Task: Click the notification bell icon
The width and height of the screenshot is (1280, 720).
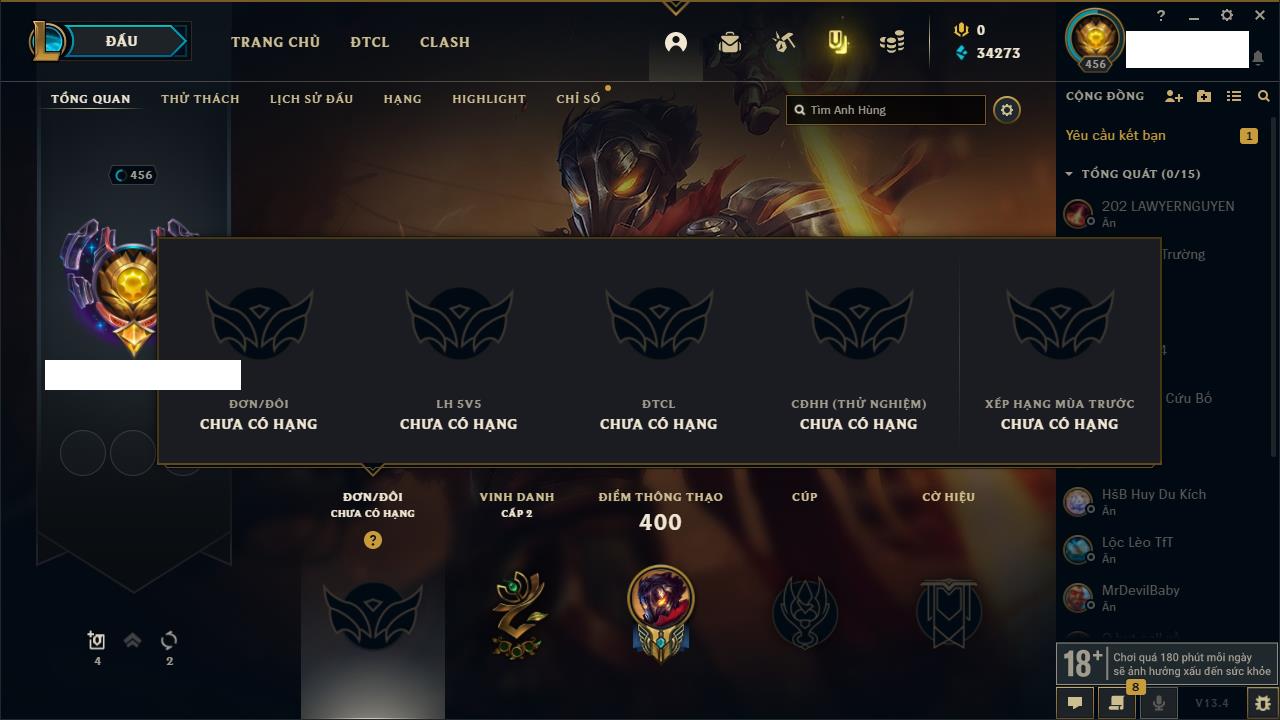Action: click(1257, 58)
